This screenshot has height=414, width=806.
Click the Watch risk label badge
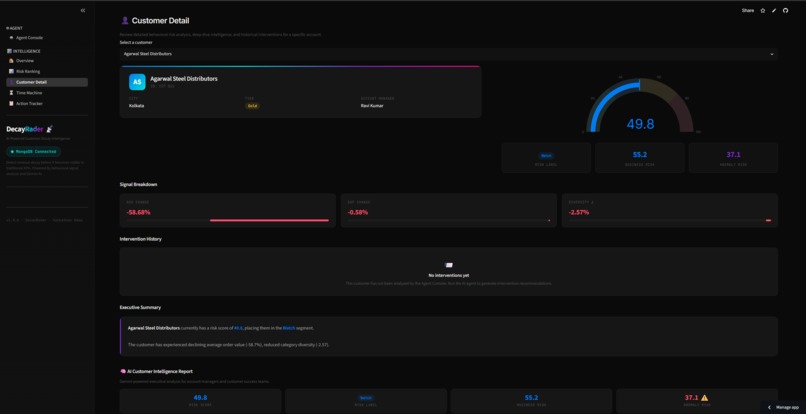(546, 155)
